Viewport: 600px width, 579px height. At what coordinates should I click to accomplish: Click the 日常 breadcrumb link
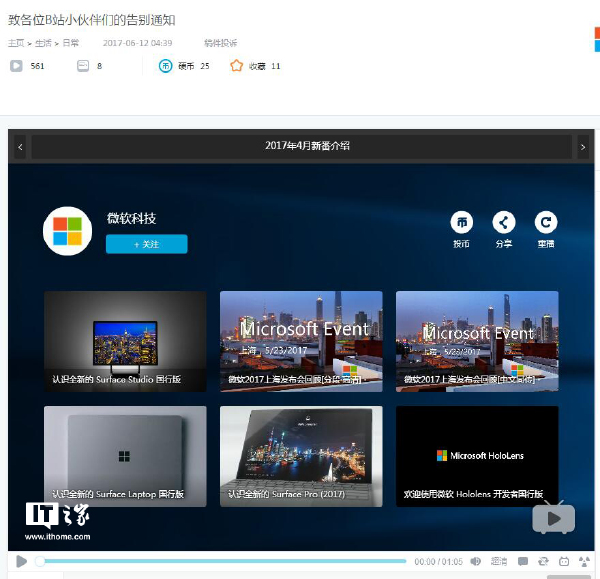[x=70, y=43]
